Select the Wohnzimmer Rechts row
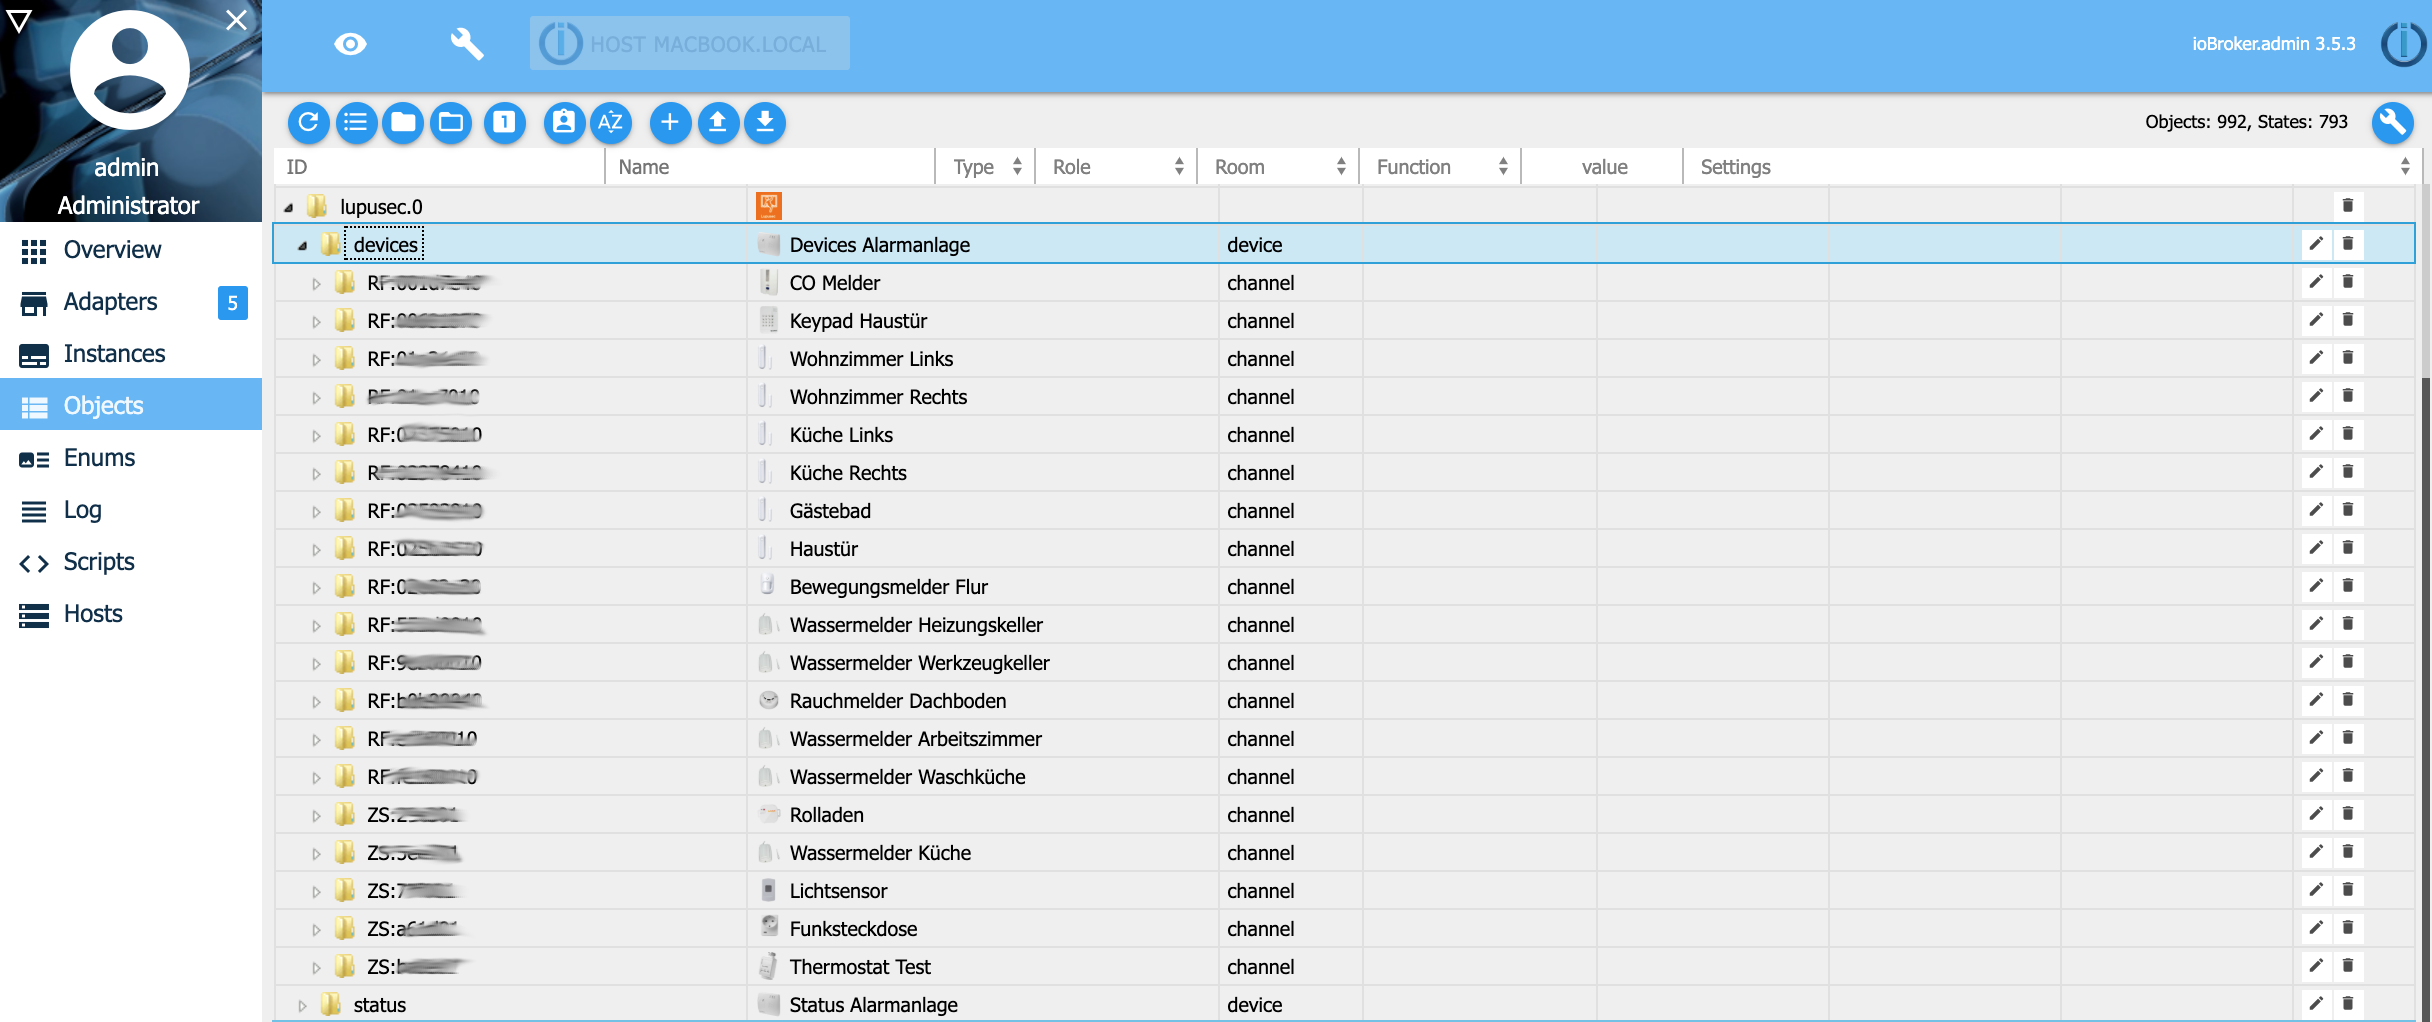This screenshot has height=1022, width=2432. tap(1344, 397)
